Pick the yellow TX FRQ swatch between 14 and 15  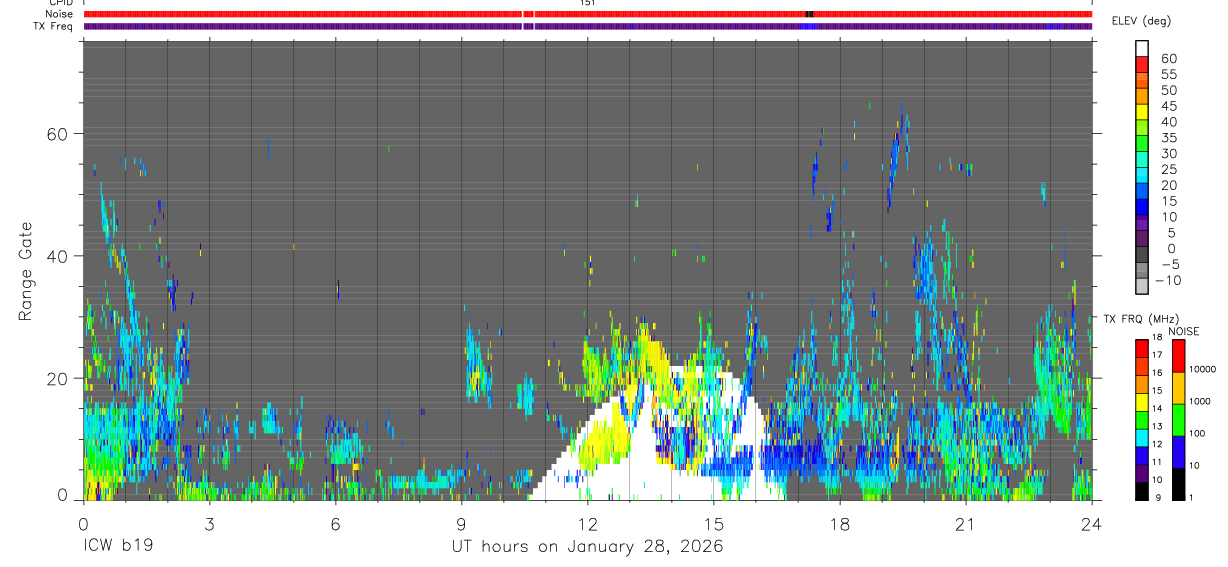1142,402
